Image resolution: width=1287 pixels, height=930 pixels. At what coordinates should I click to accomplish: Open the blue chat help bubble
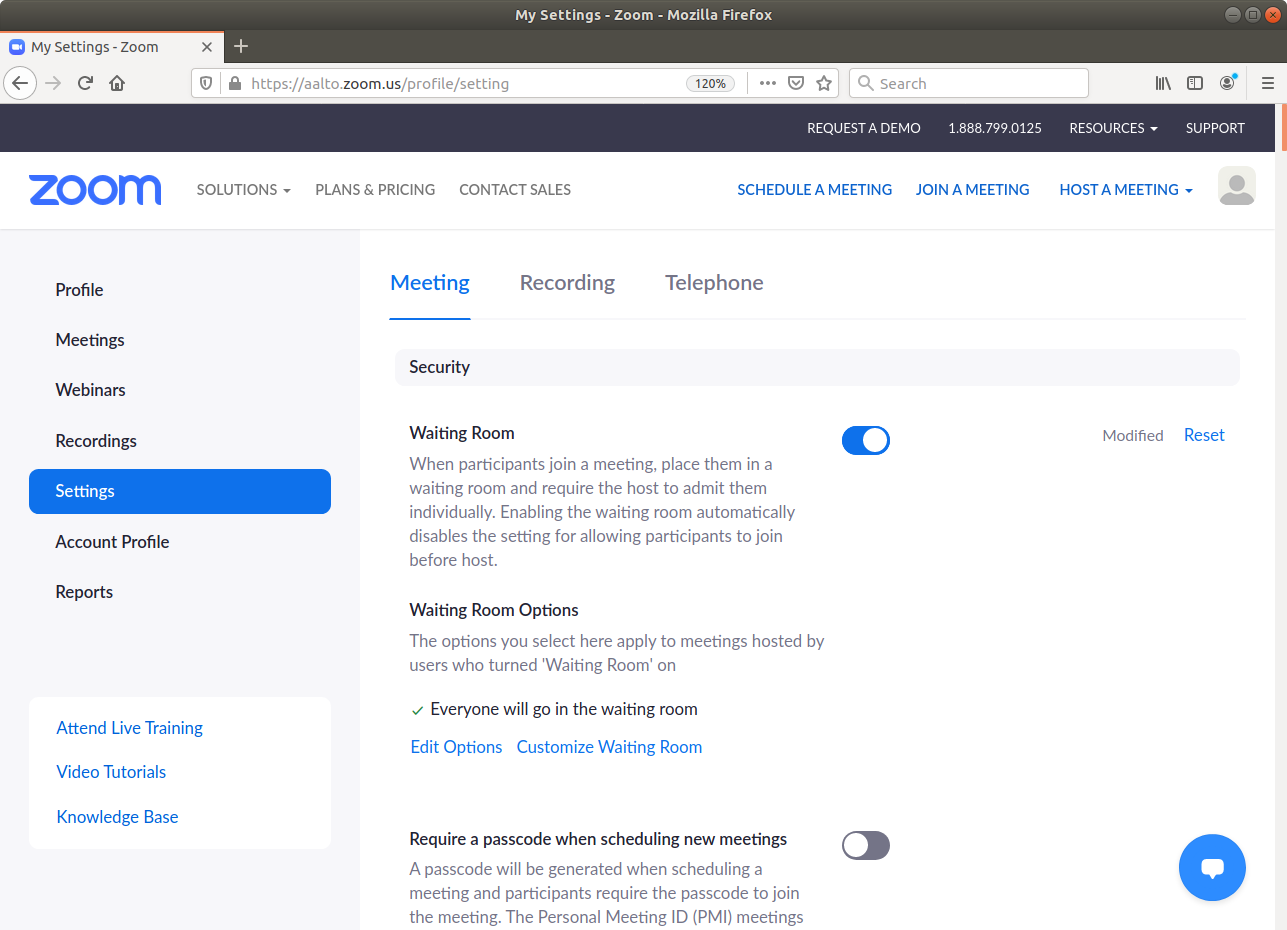[x=1212, y=868]
